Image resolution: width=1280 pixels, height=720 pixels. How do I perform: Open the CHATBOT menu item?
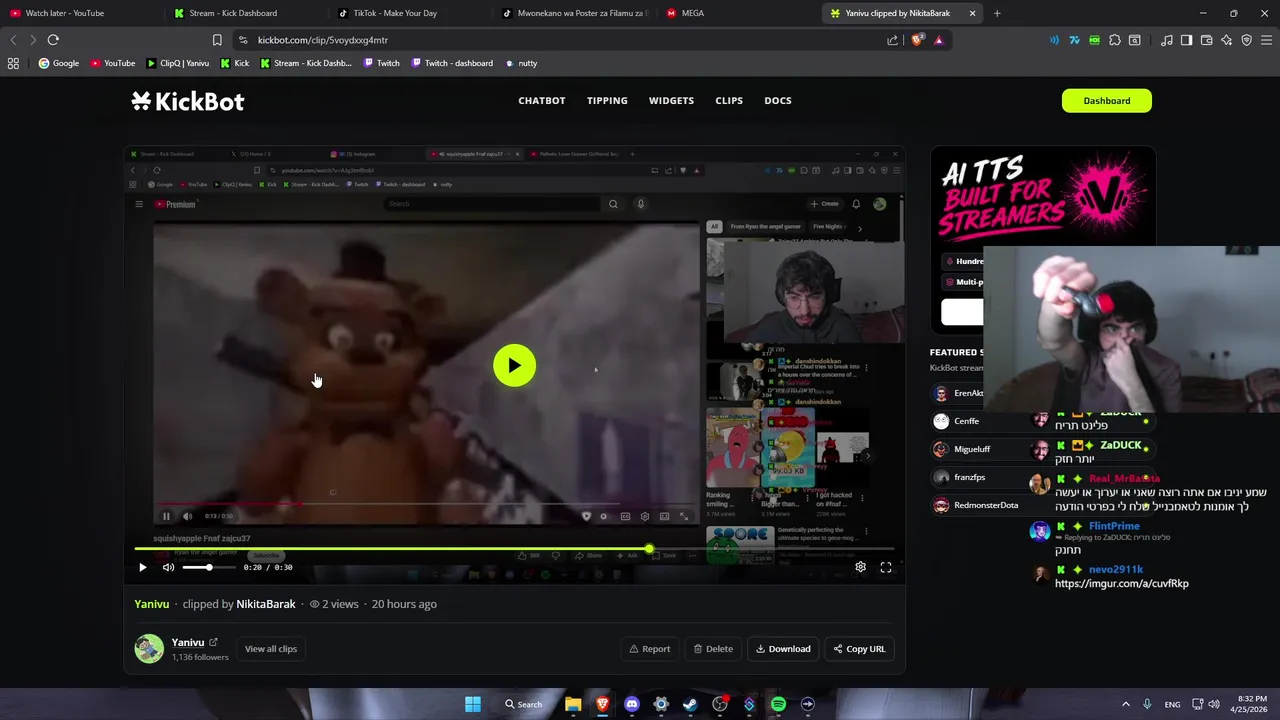(x=541, y=101)
